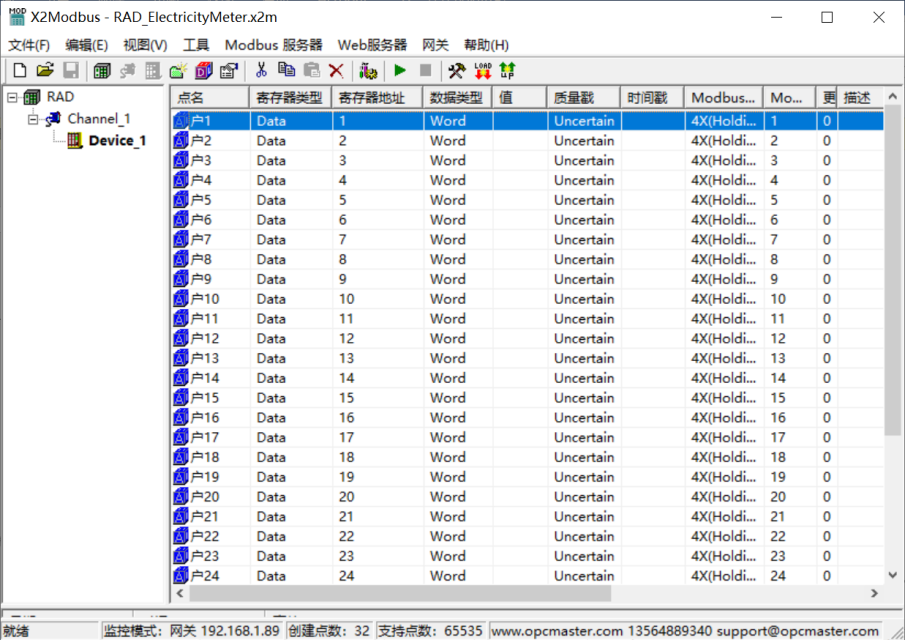The height and width of the screenshot is (641, 905).
Task: Click 监控模式: 网关 192.168.1.89 in the status bar
Action: pyautogui.click(x=192, y=631)
